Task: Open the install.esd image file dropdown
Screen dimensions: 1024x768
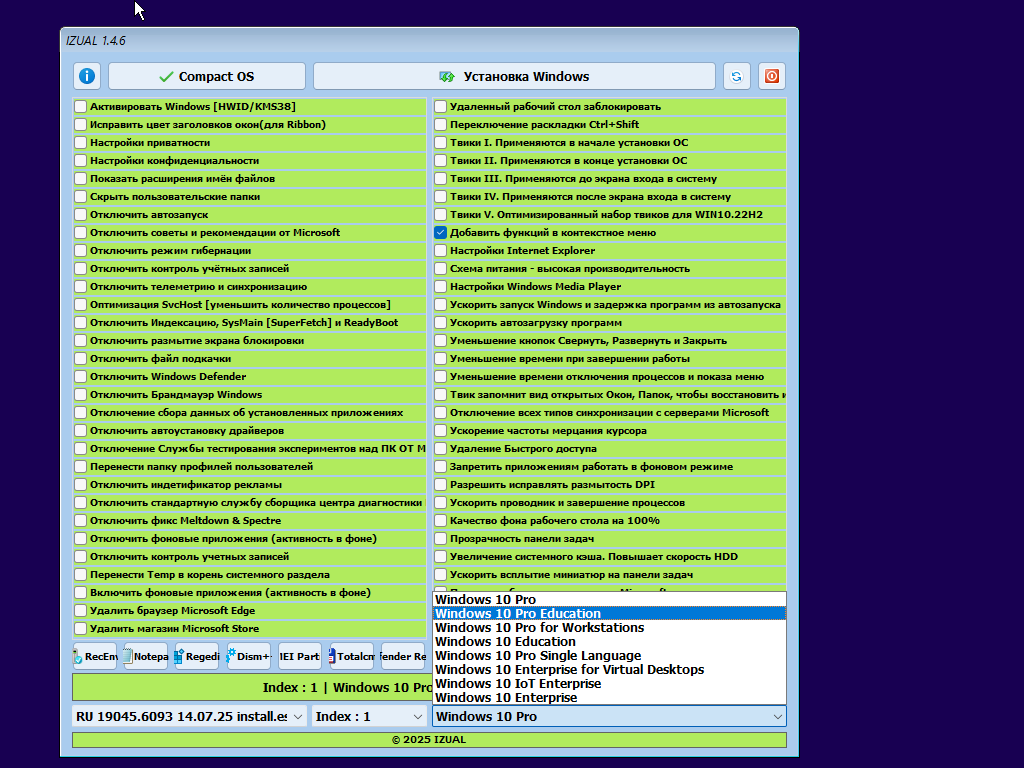Action: [x=189, y=716]
